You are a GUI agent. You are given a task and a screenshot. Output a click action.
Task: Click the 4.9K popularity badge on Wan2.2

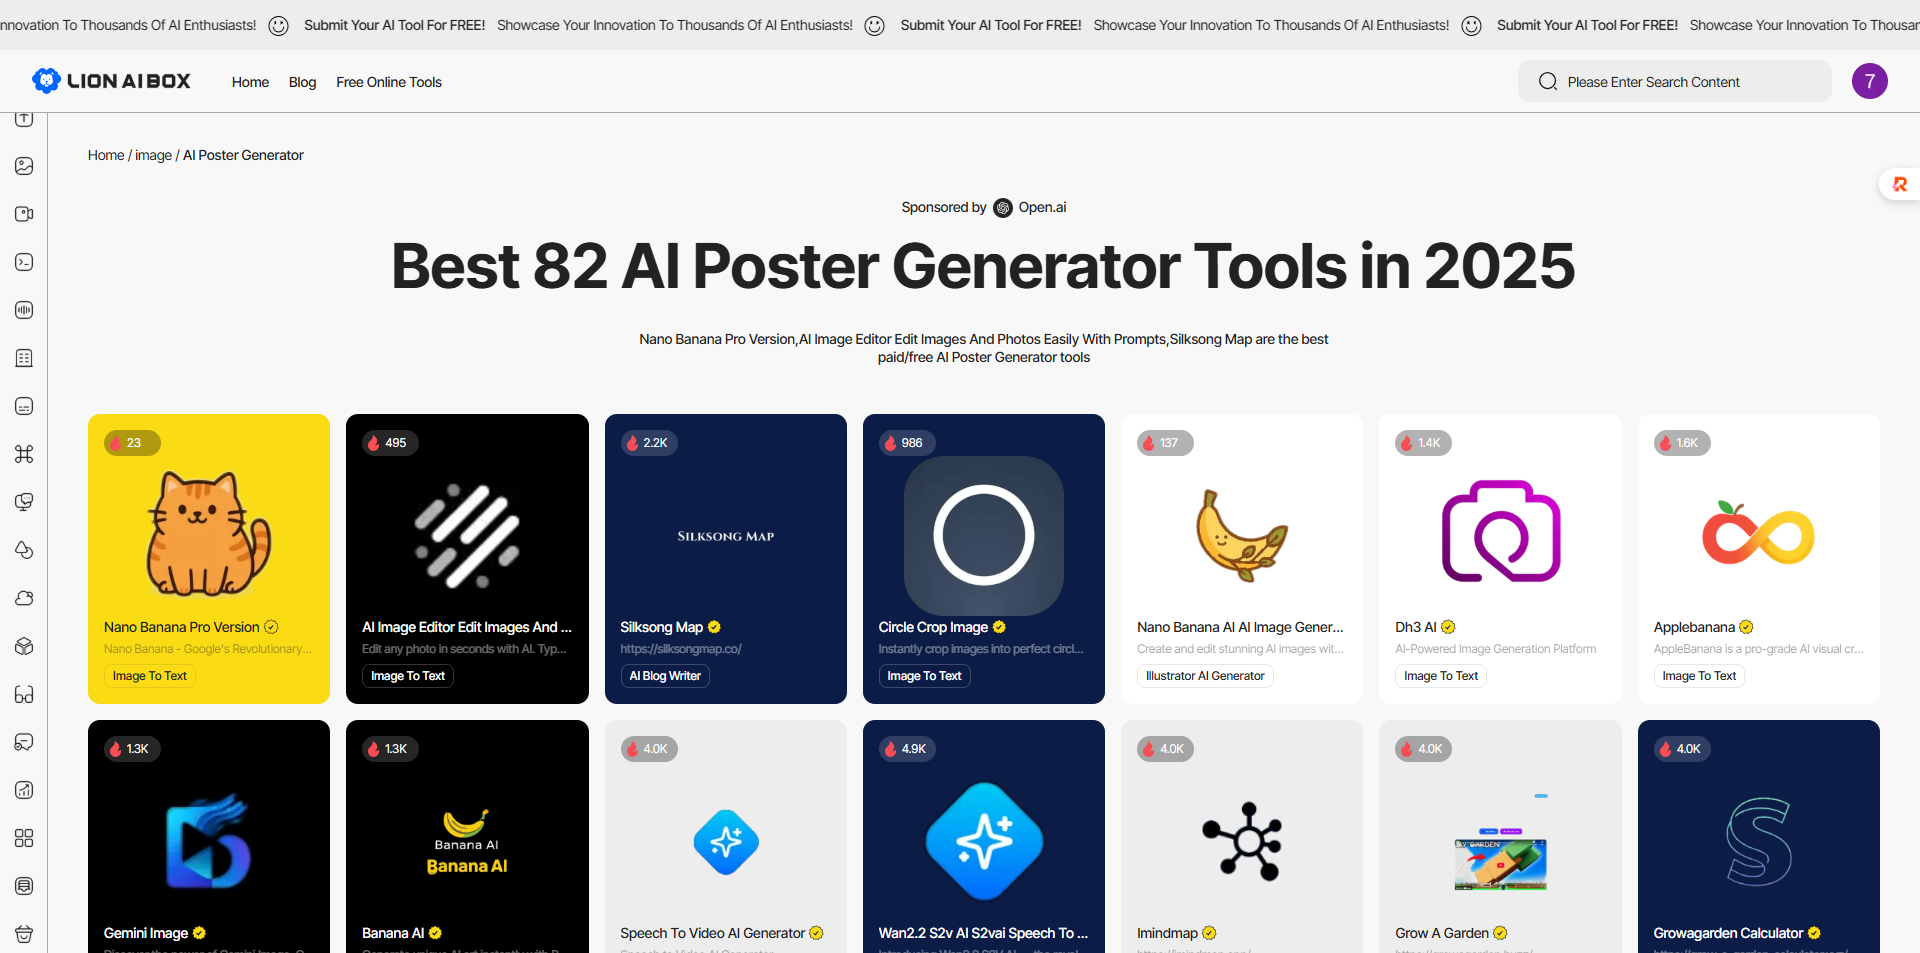tap(907, 749)
